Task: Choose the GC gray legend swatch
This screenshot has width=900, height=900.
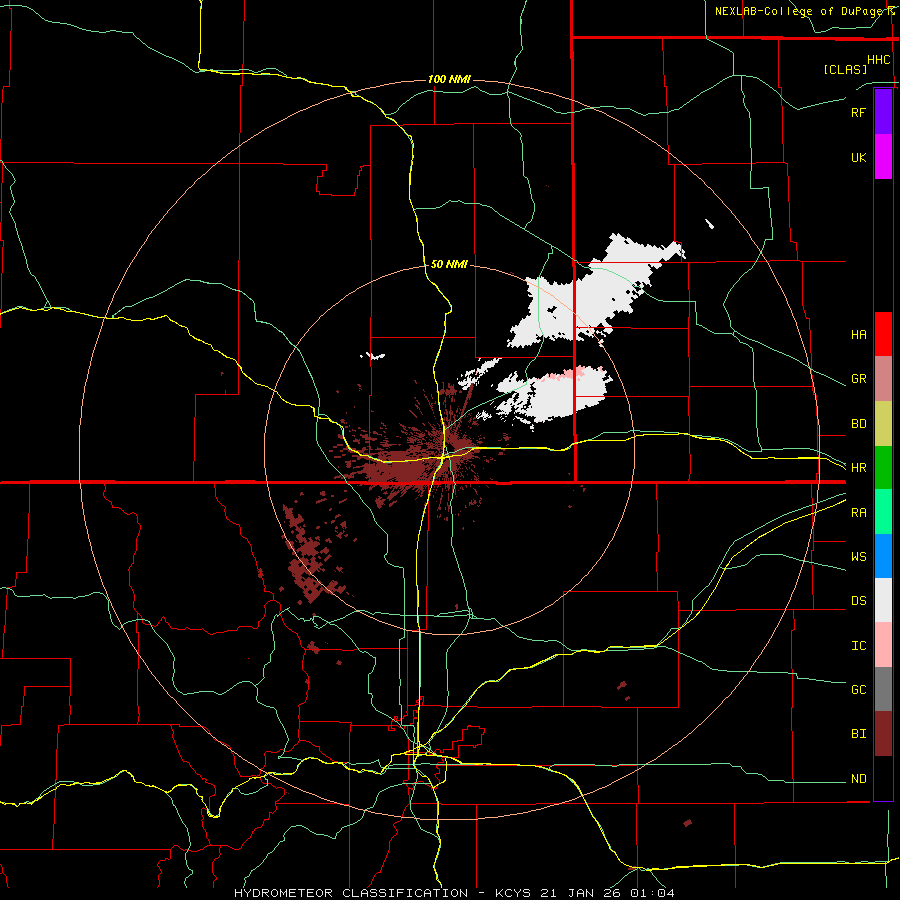Action: point(883,689)
